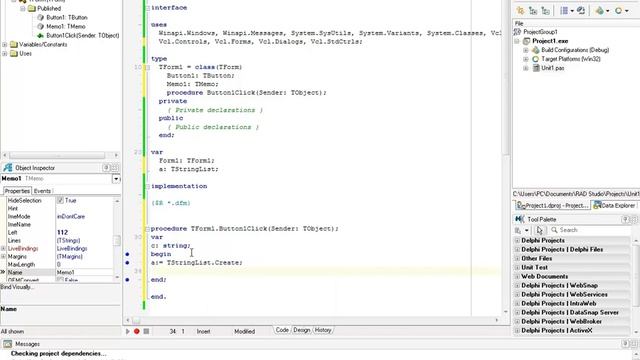Image resolution: width=640 pixels, height=360 pixels.
Task: Expand the Margins property
Action: pyautogui.click(x=3, y=256)
